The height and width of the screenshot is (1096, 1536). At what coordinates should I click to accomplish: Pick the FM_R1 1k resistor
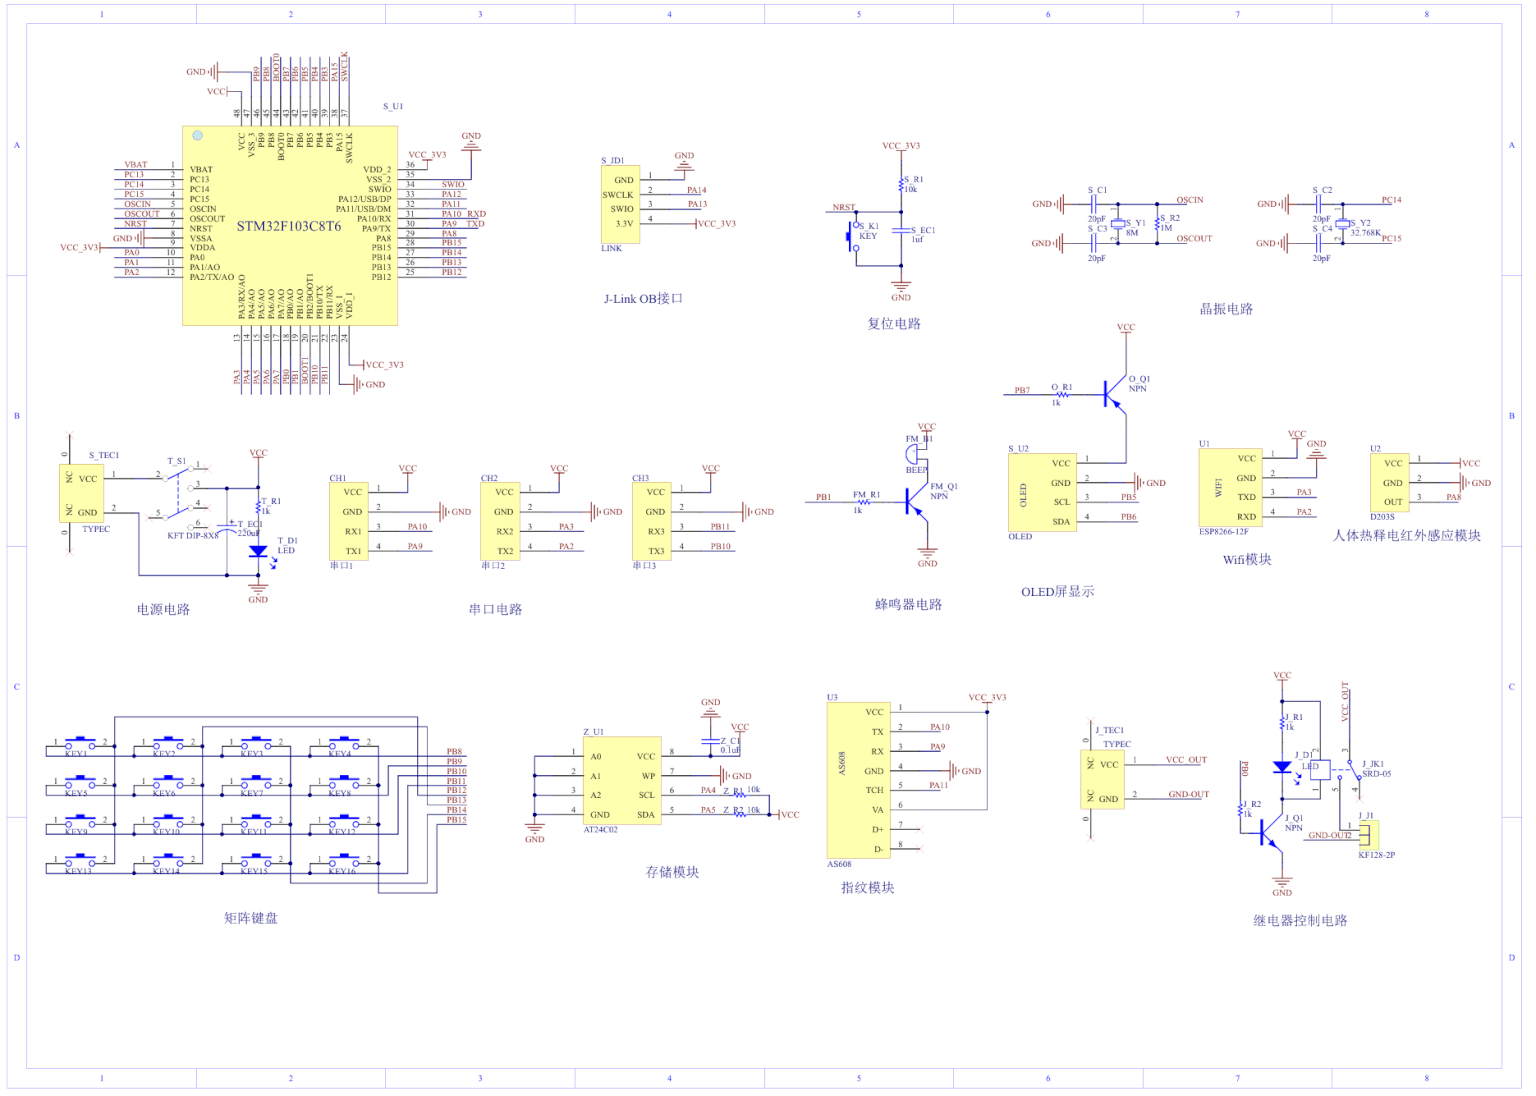pos(864,501)
